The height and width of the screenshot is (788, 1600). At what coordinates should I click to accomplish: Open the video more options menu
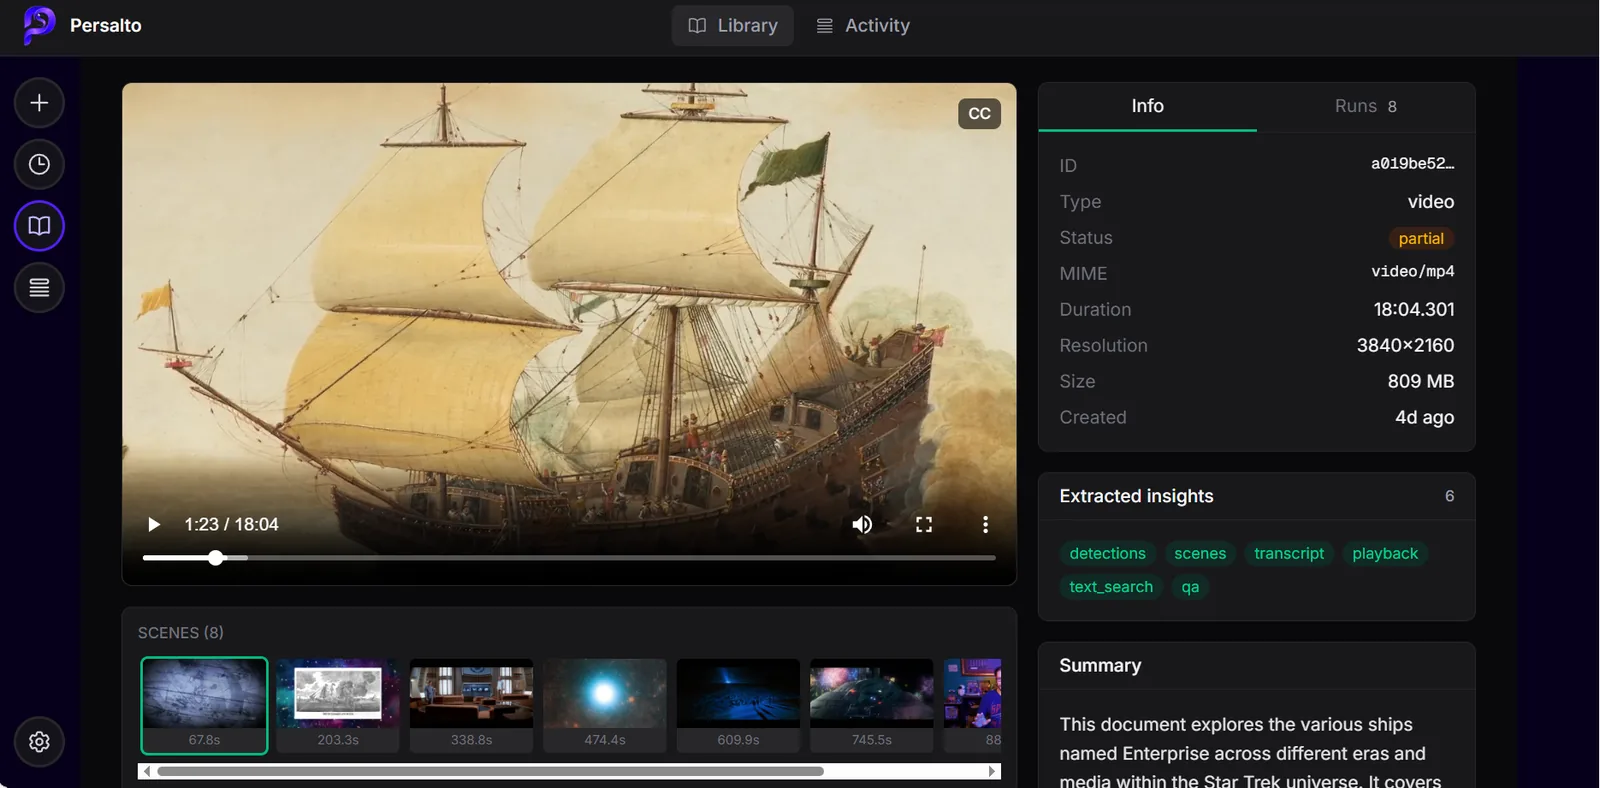pyautogui.click(x=985, y=524)
